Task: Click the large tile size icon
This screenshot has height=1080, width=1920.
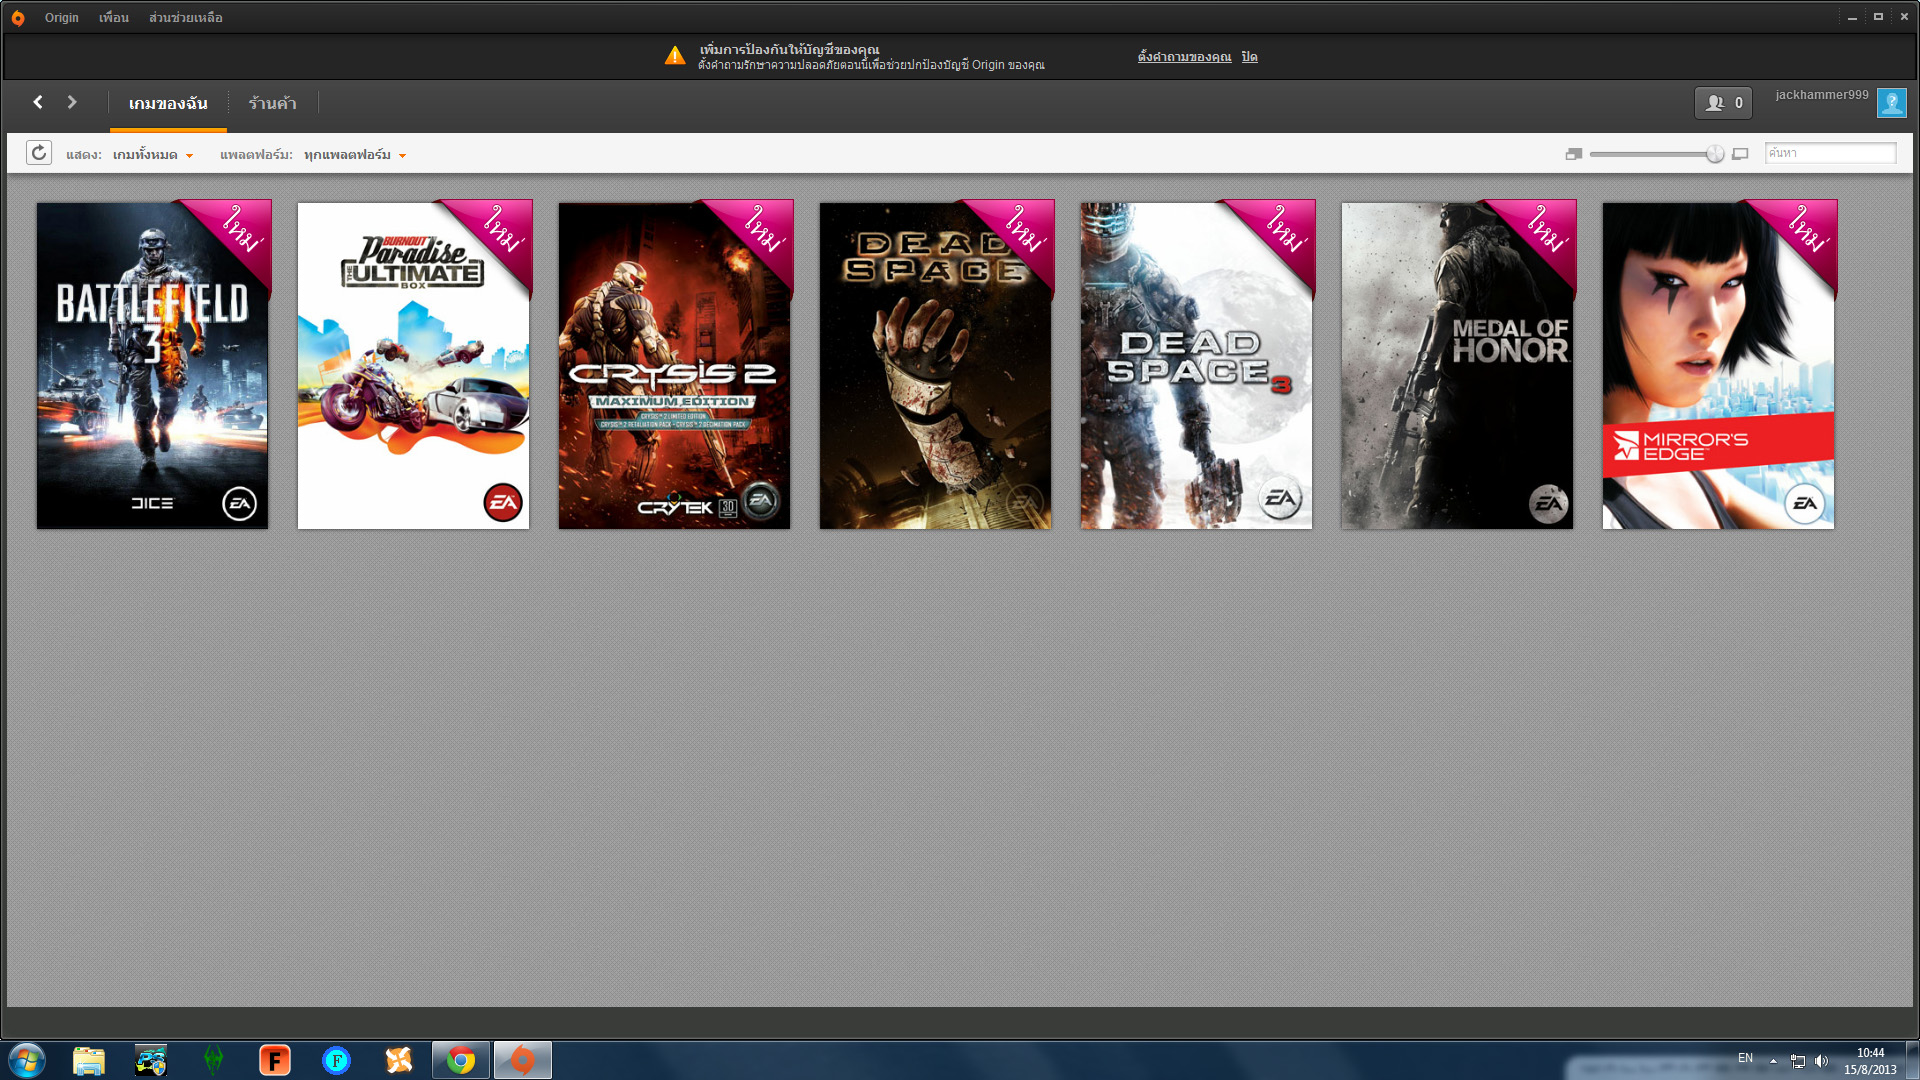Action: point(1740,154)
